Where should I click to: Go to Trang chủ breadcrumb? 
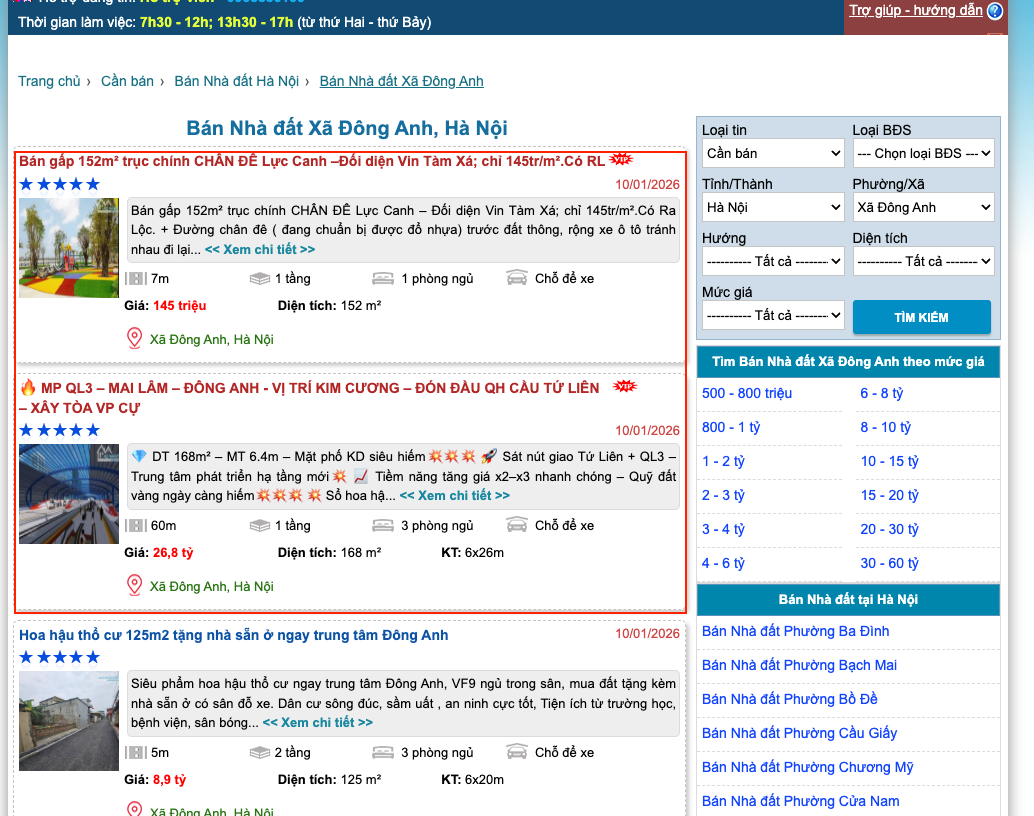tap(49, 81)
